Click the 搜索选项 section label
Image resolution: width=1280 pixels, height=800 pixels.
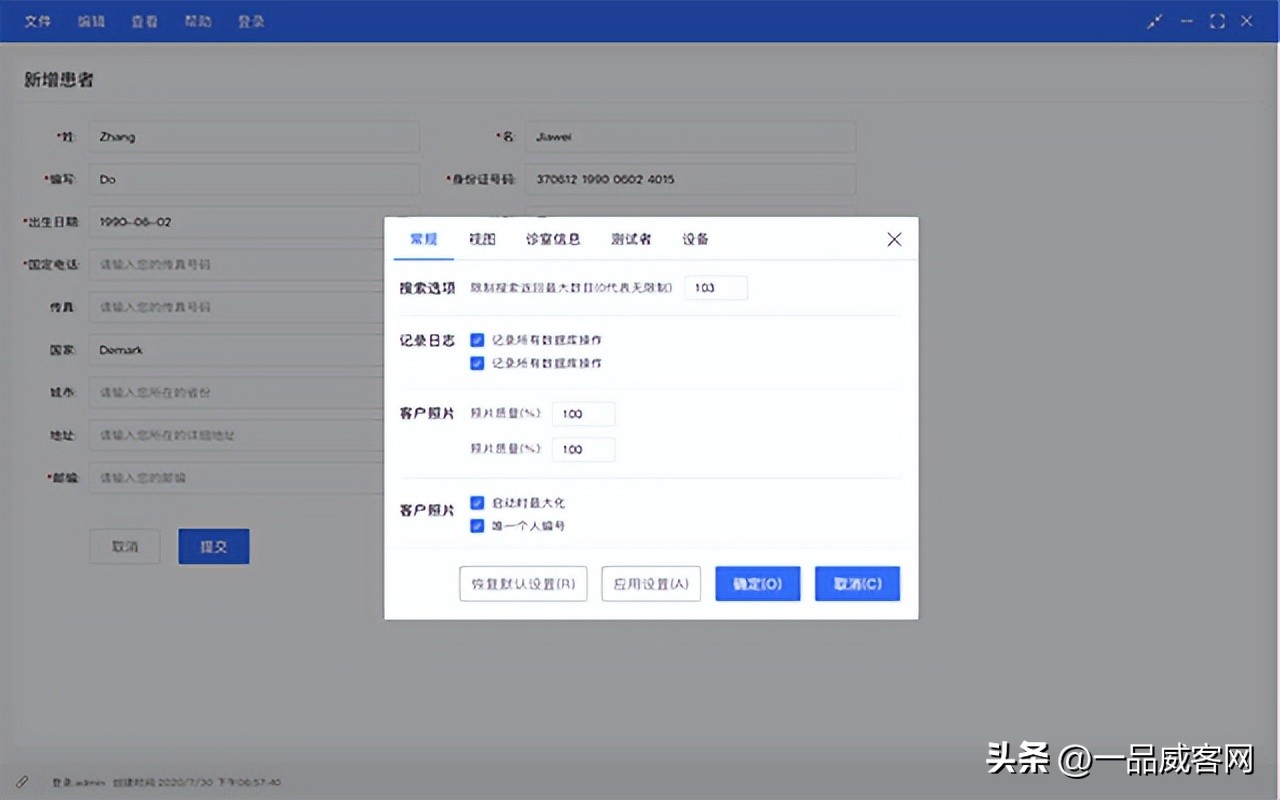click(x=427, y=288)
